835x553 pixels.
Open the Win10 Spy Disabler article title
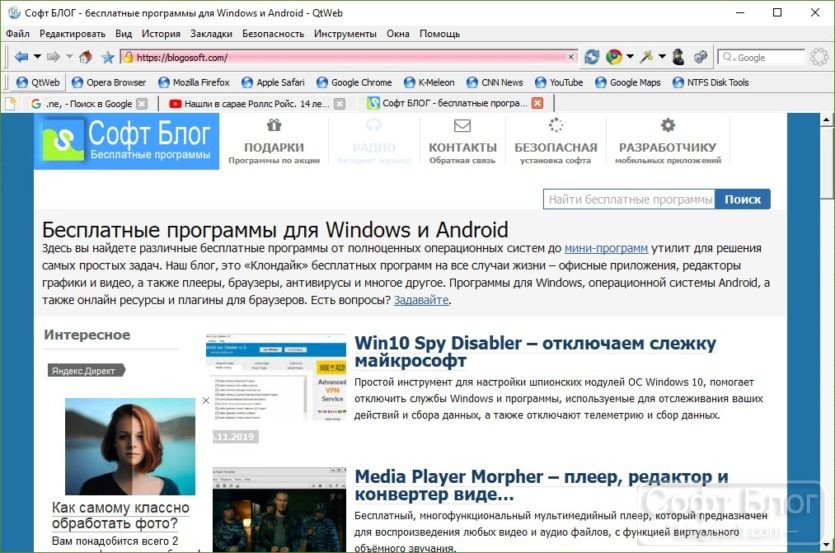pos(535,352)
